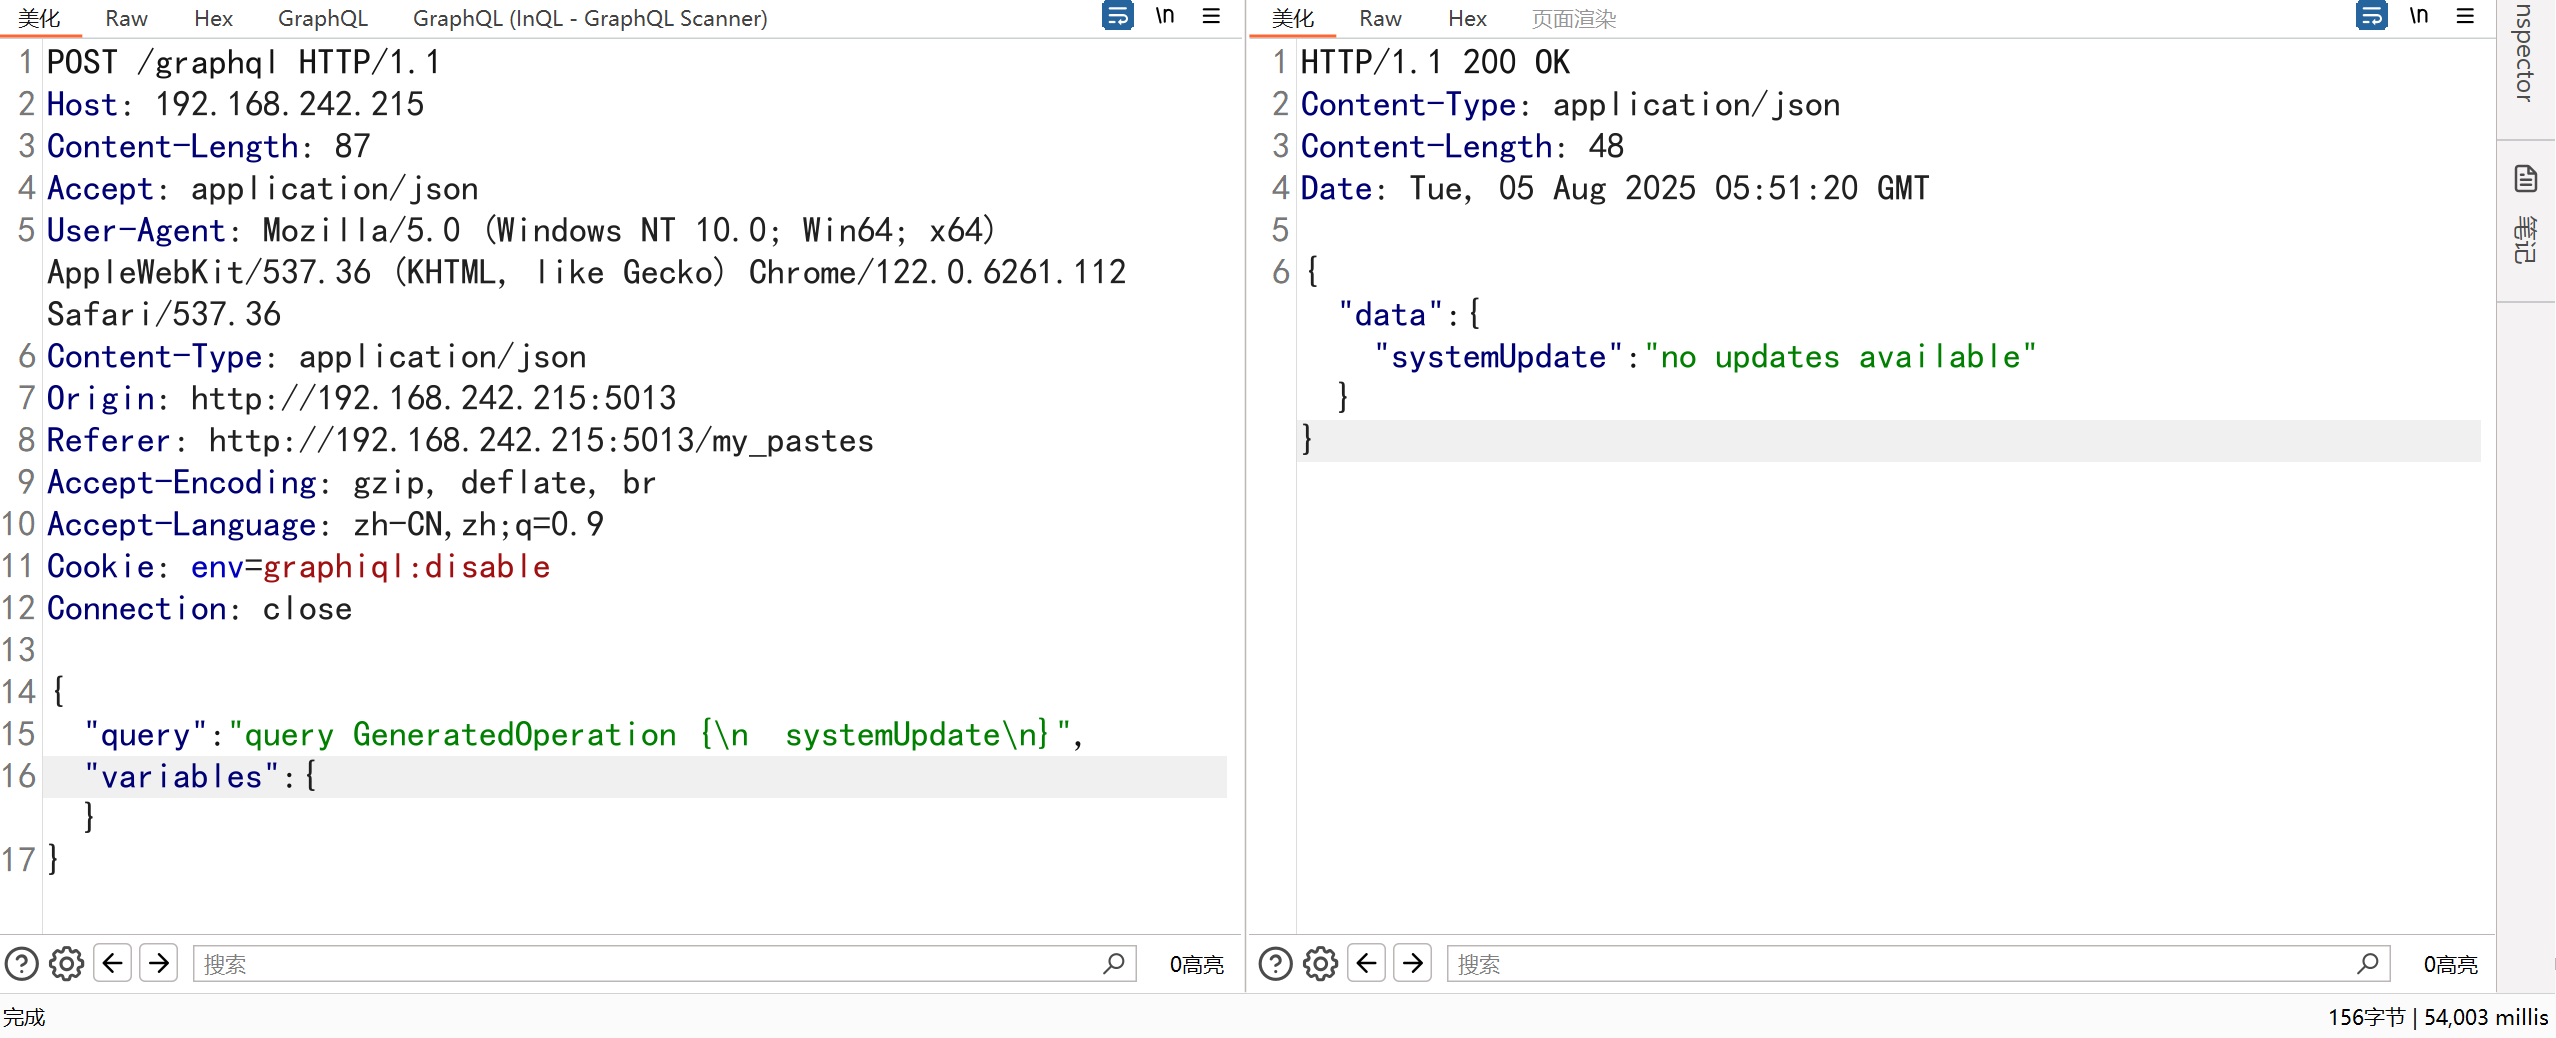Open request search settings gear
Screen dimensions: 2556x1038
point(67,964)
